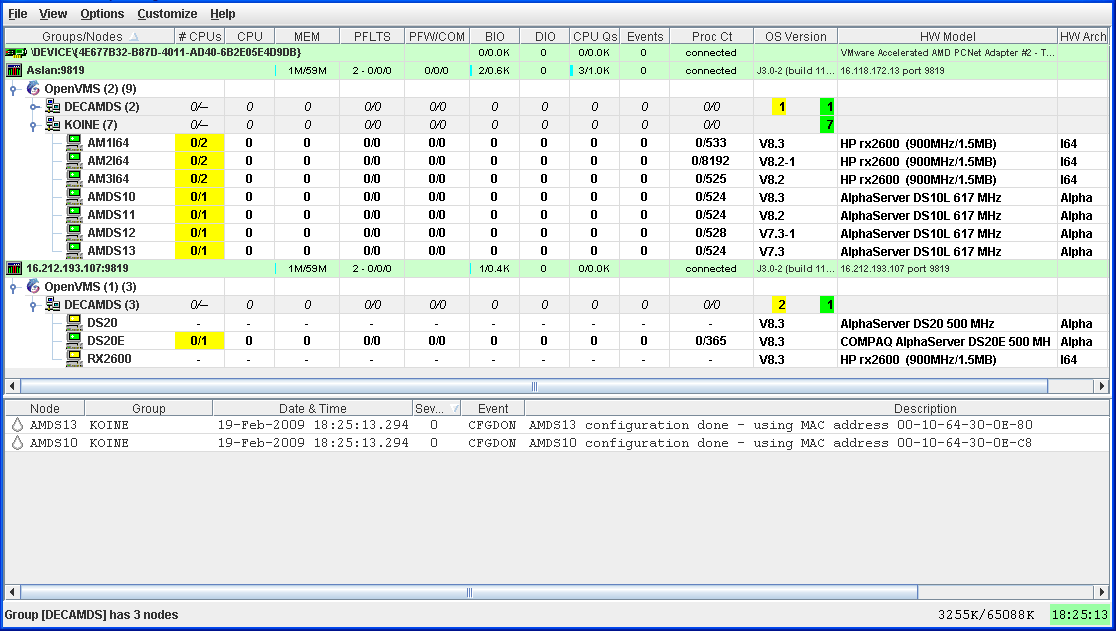The width and height of the screenshot is (1116, 631).
Task: Click the left arrow of the event pane scrollbar
Action: pos(12,592)
